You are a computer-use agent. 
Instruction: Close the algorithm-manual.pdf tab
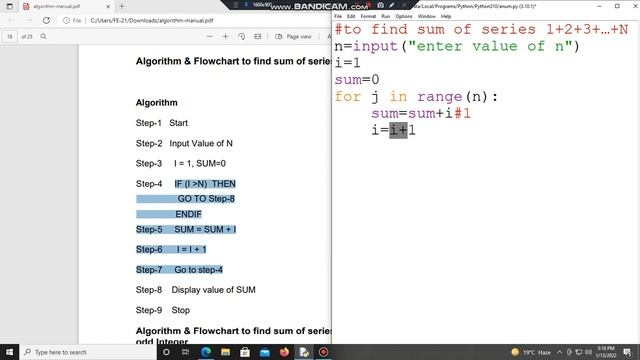pos(108,7)
